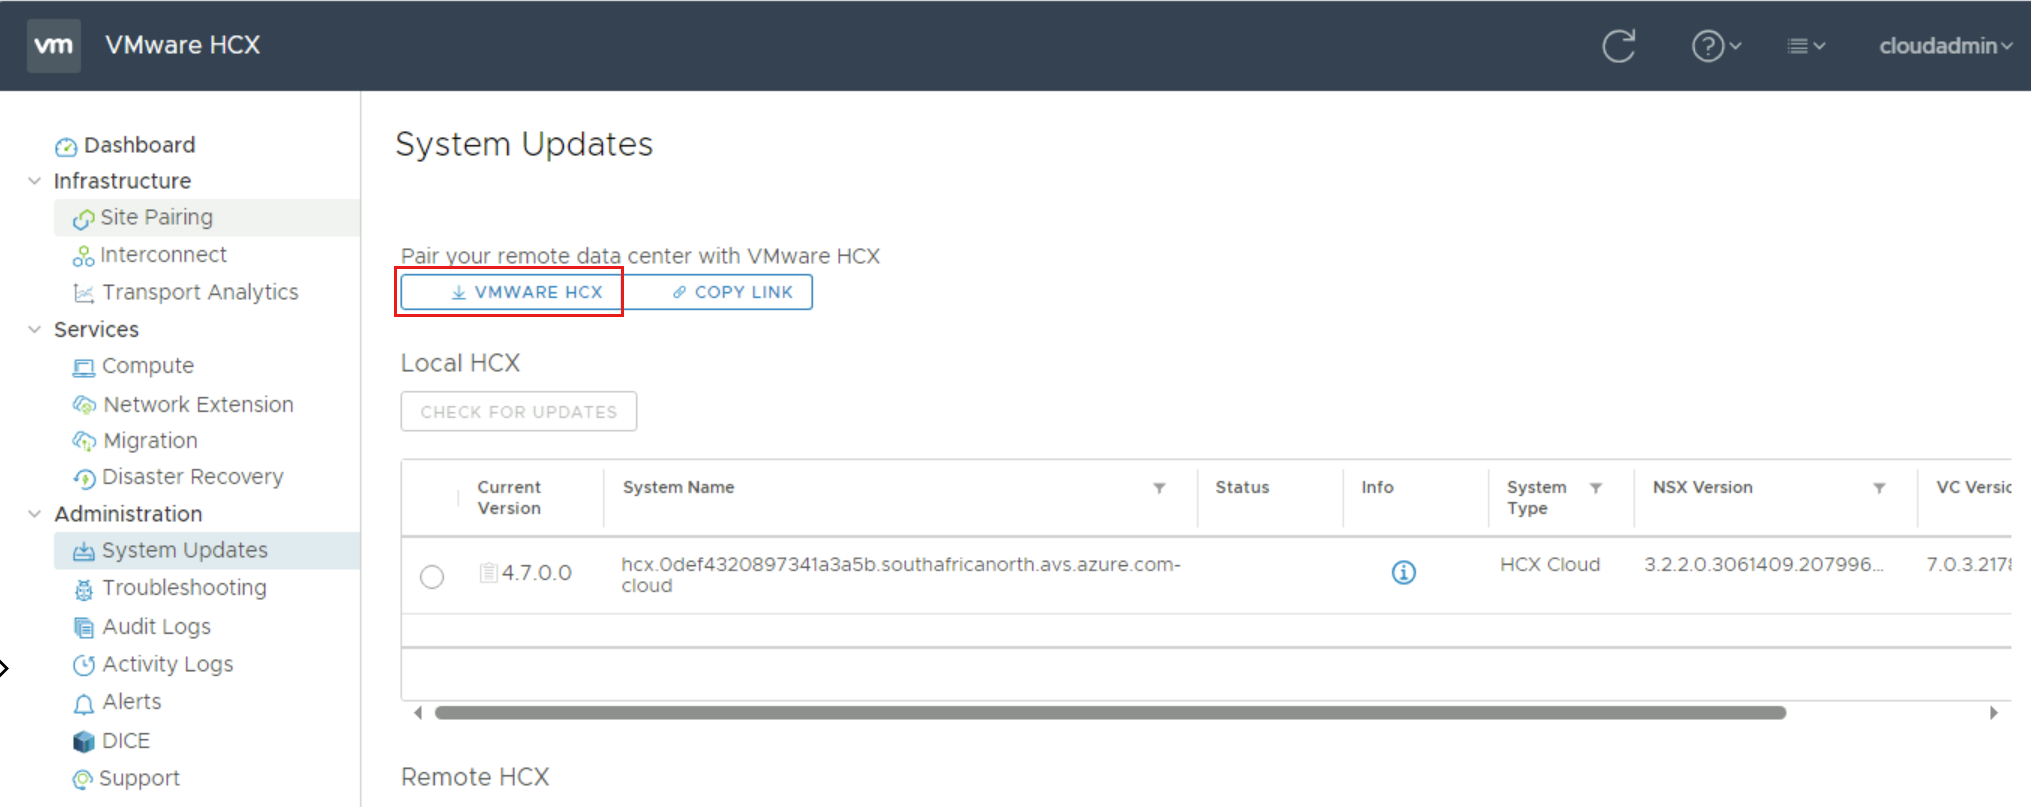Screen dimensions: 2031x807
Task: Collapse the Infrastructure section
Action: point(35,181)
